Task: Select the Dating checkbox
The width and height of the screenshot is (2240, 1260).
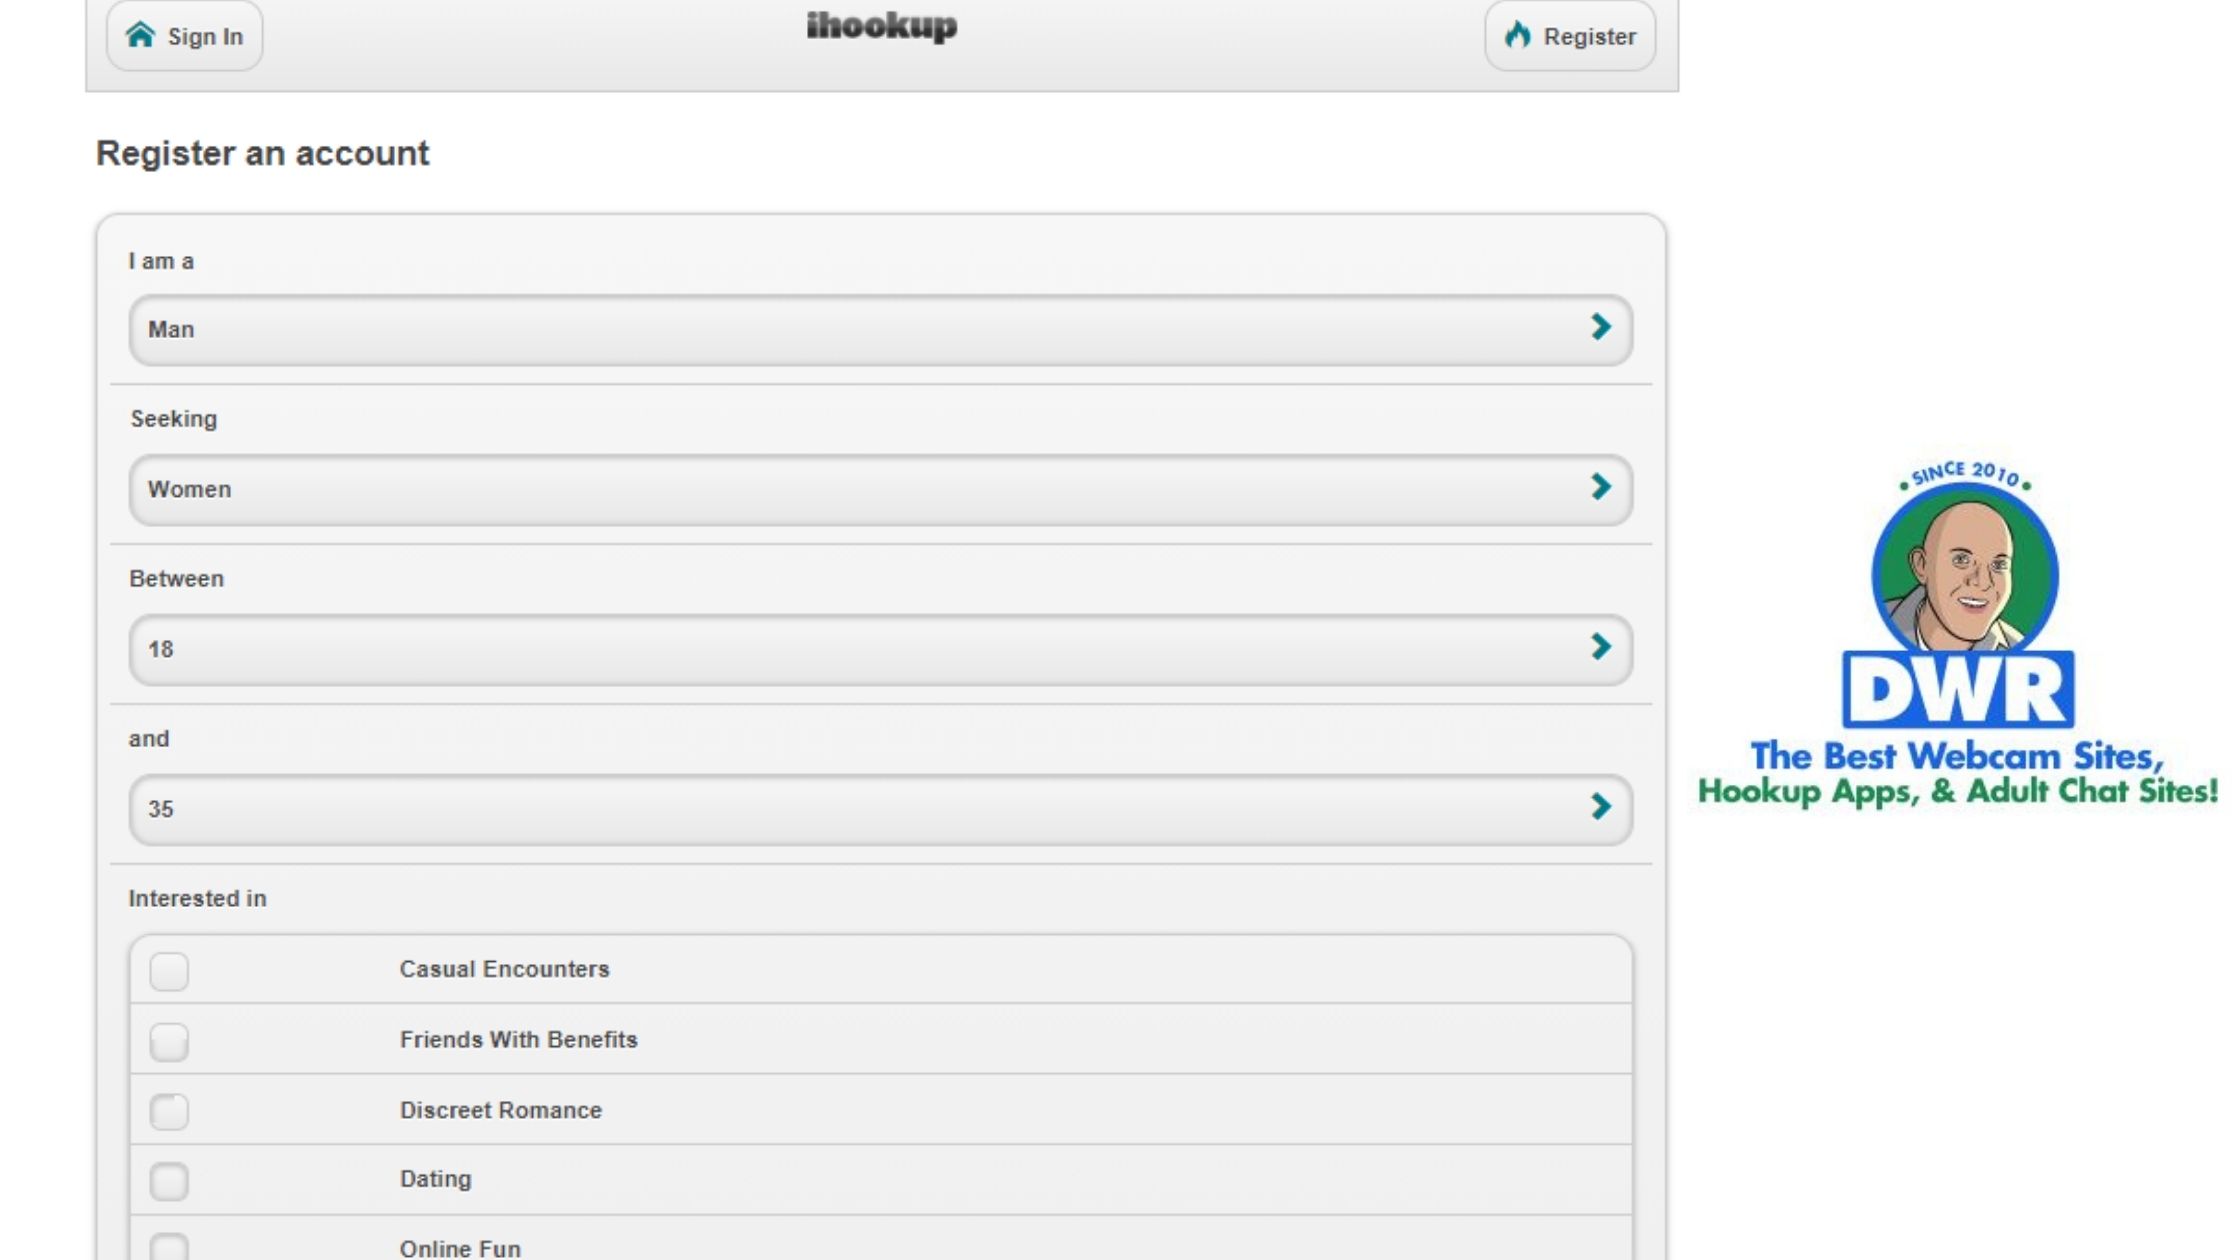Action: [x=169, y=1182]
